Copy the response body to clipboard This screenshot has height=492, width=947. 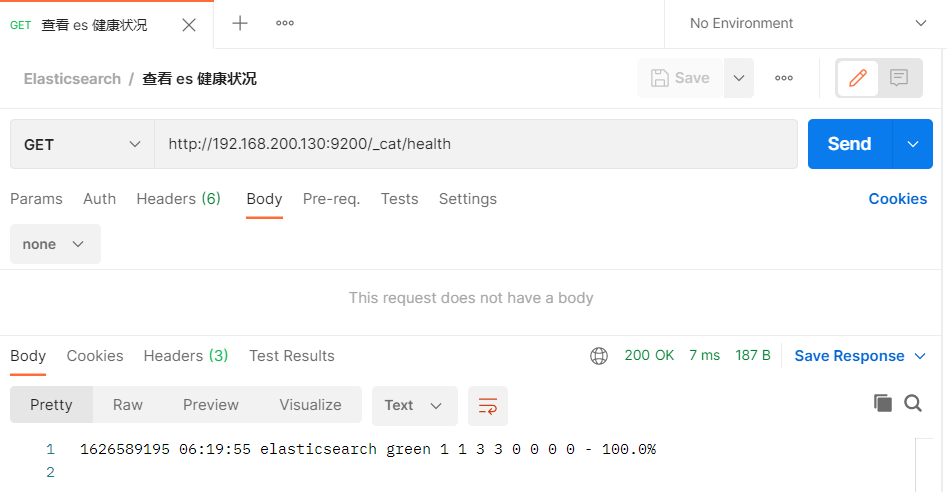point(882,403)
